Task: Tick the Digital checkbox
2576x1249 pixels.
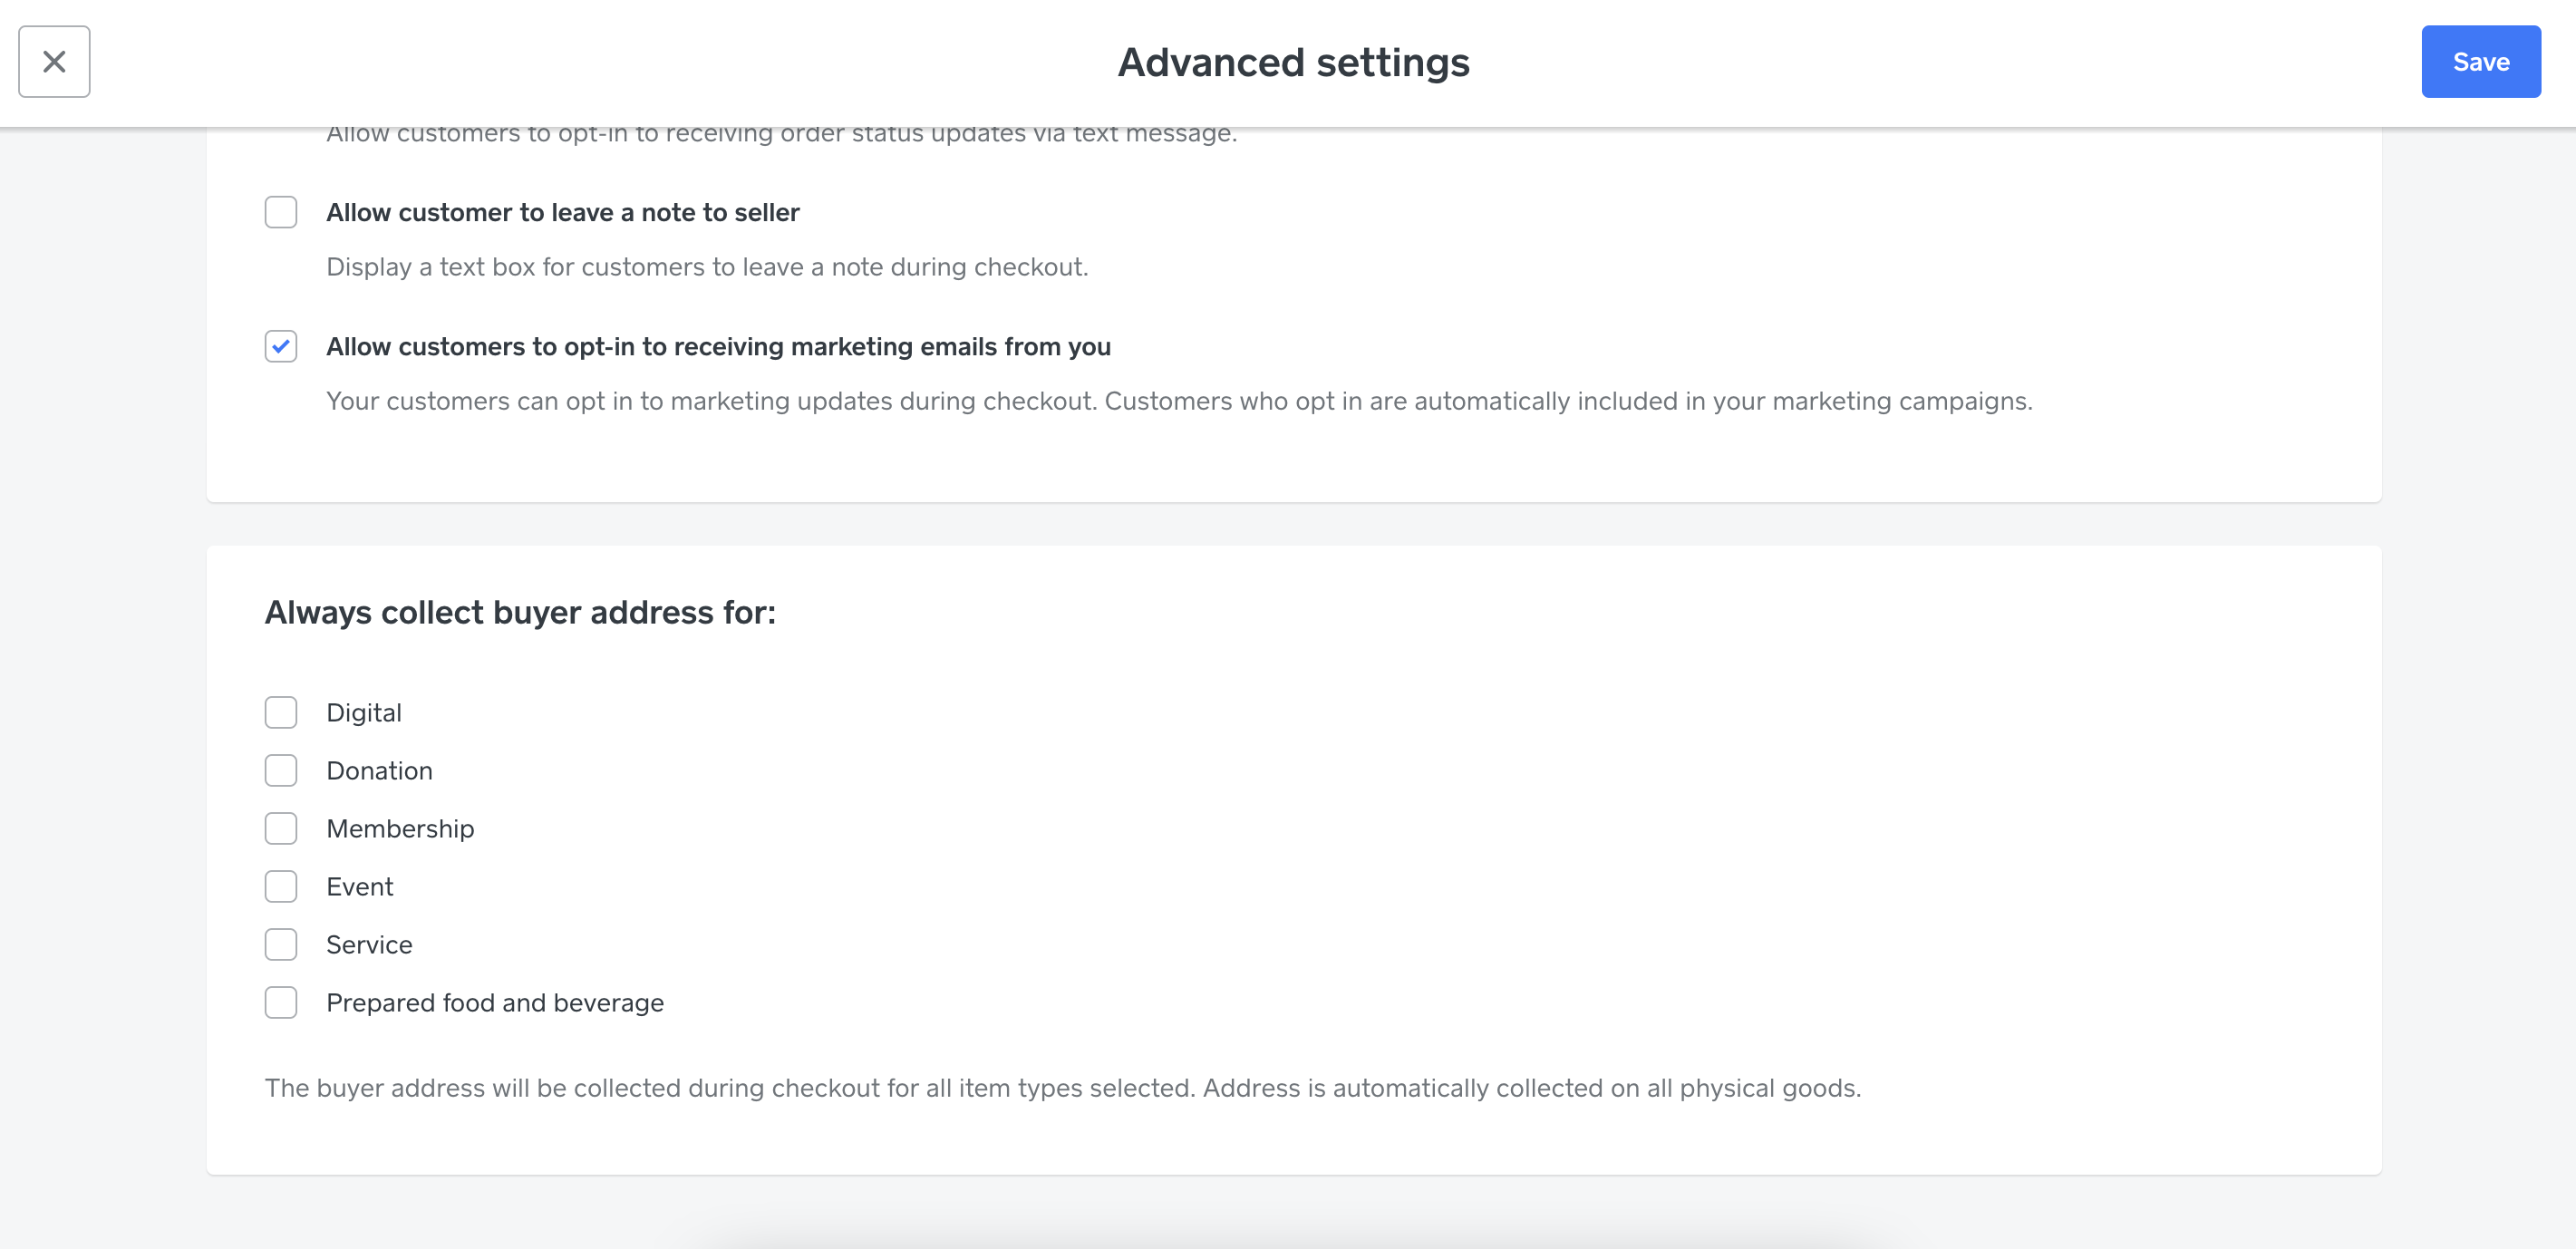Action: tap(281, 712)
